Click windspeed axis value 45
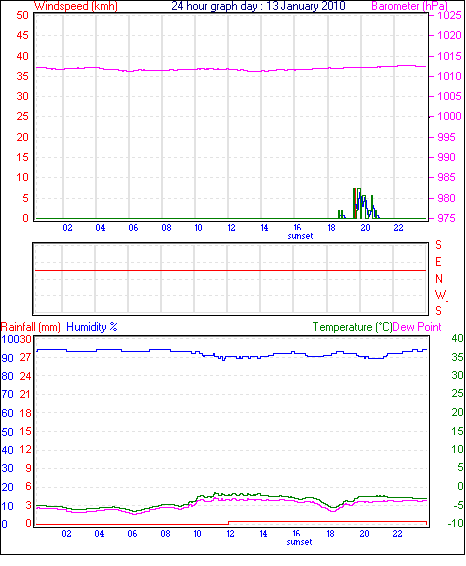The image size is (466, 566). point(22,35)
